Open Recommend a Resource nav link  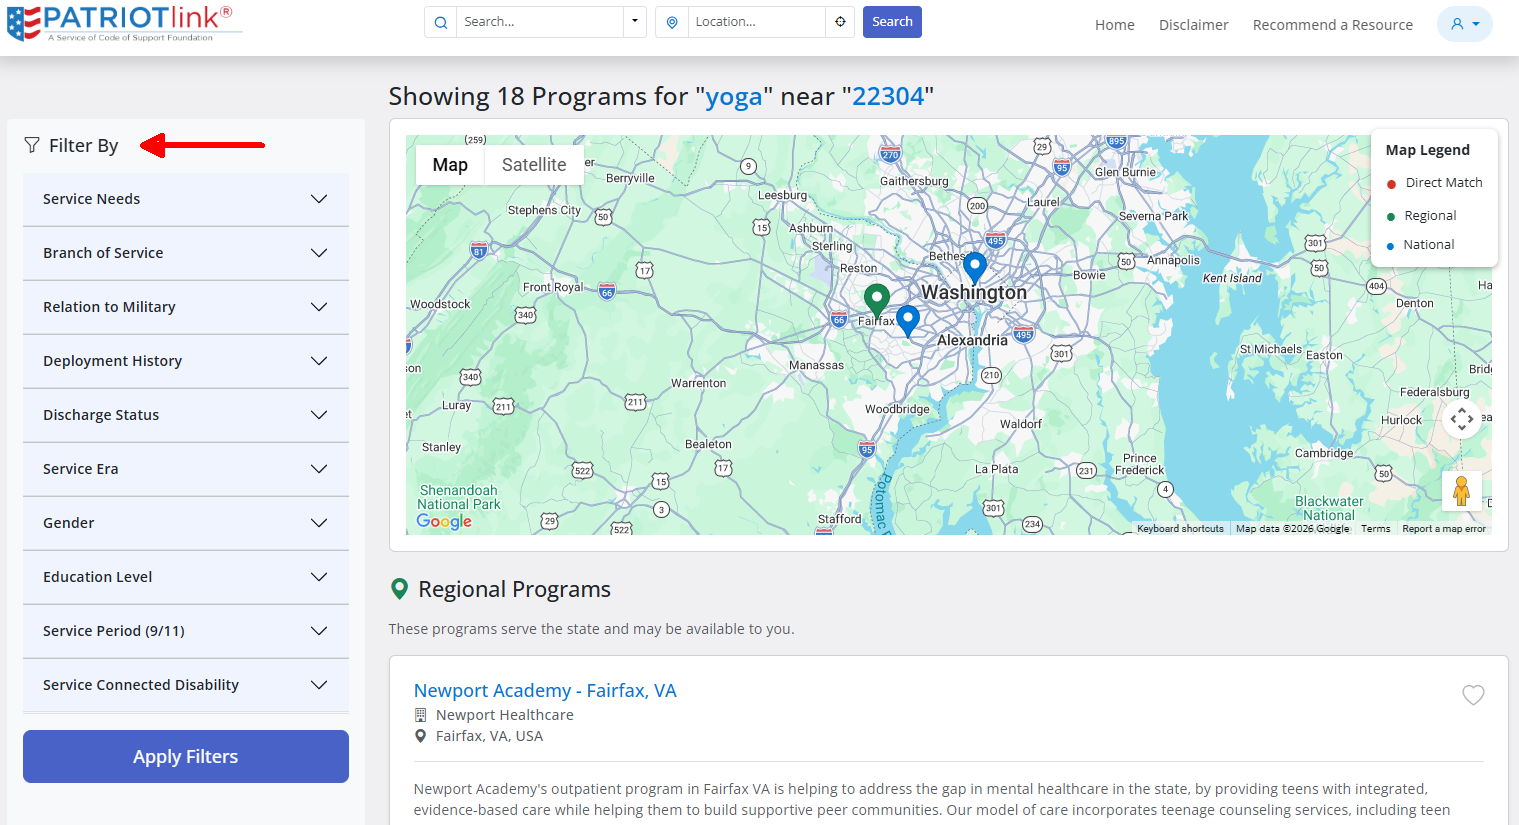click(1332, 25)
